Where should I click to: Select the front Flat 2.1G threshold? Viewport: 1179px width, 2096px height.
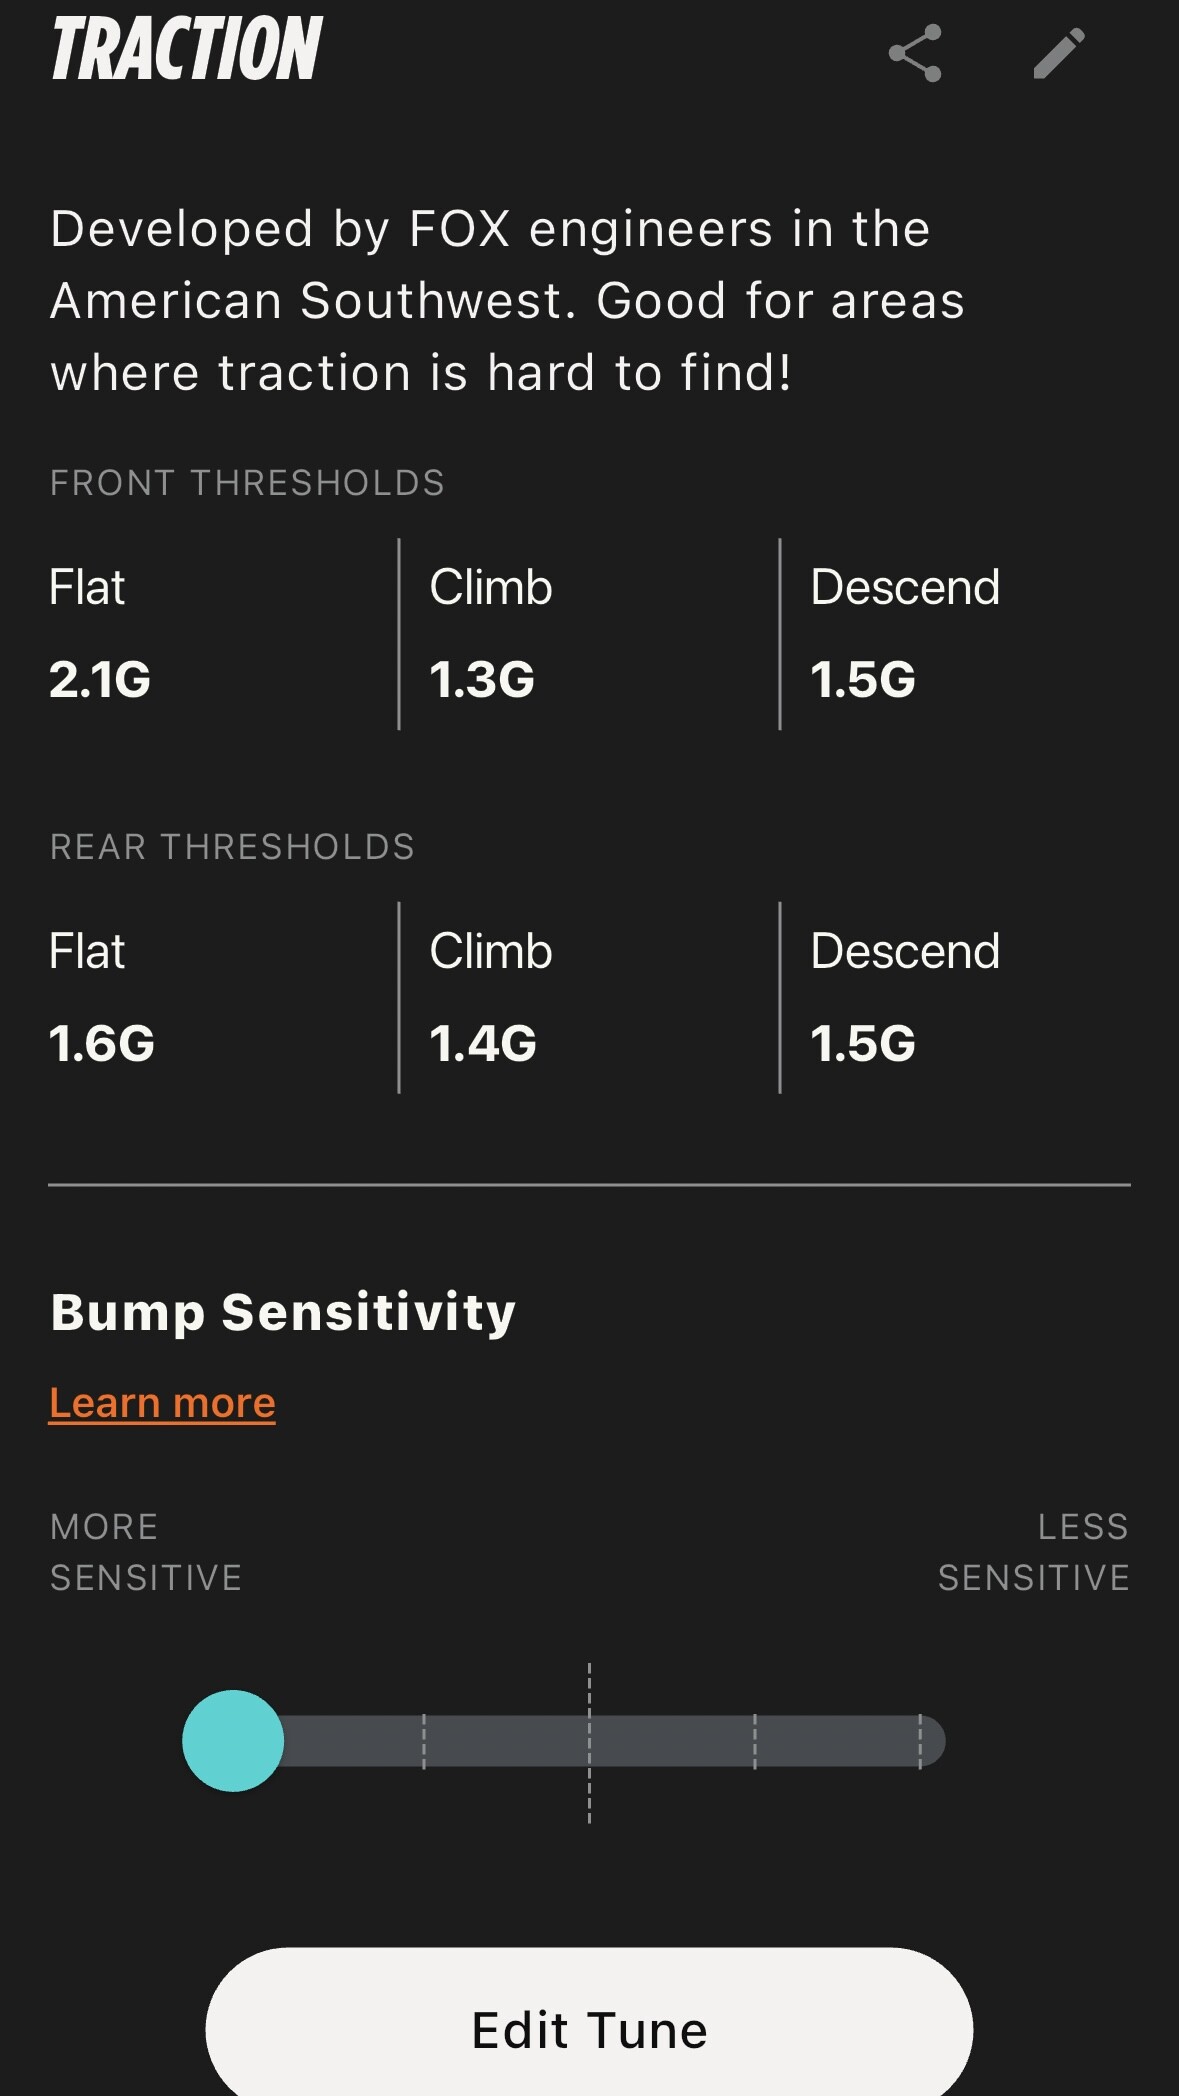tap(100, 679)
